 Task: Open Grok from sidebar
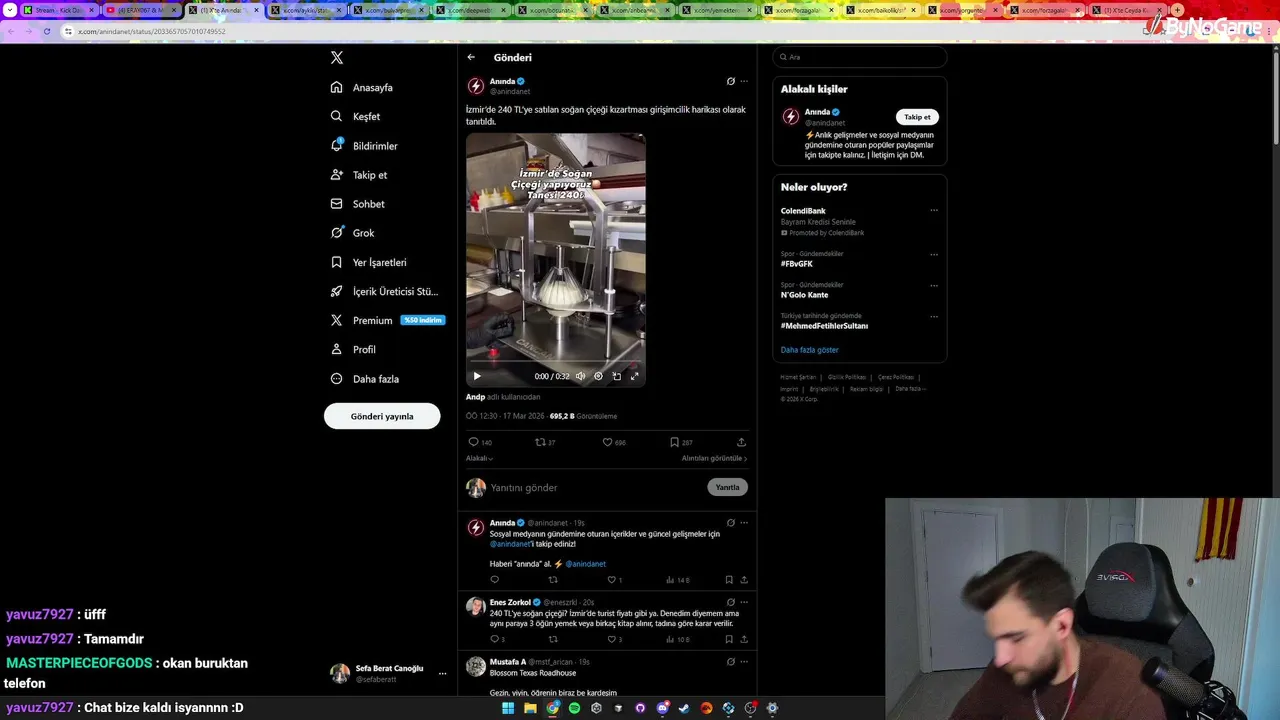click(353, 233)
